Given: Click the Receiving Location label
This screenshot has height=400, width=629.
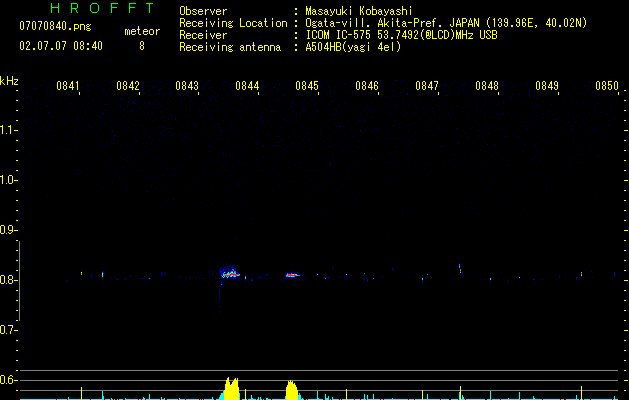Looking at the screenshot, I should [x=233, y=23].
